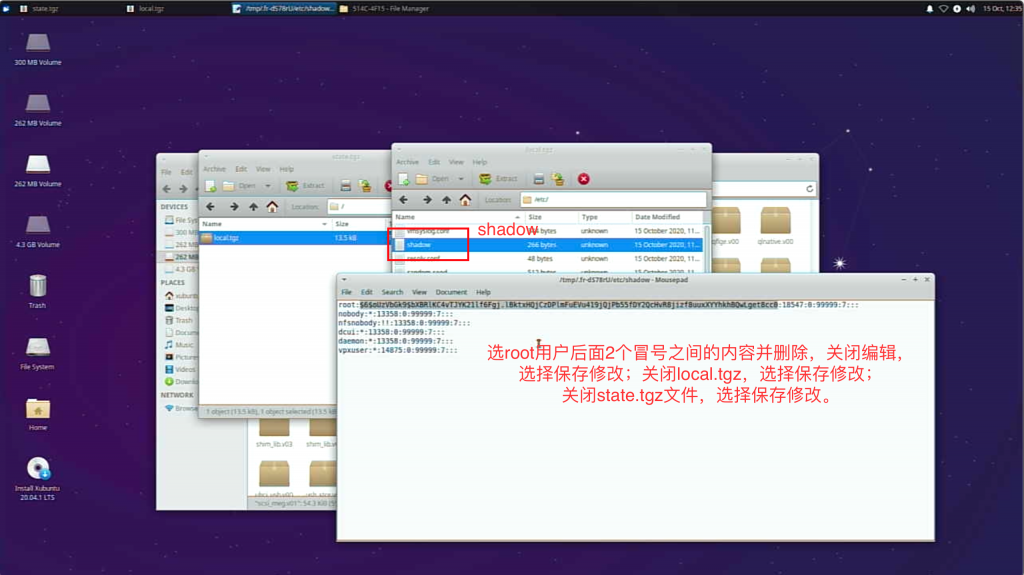1024x575 pixels.
Task: Go to archive home in state.tgz window
Action: click(272, 207)
